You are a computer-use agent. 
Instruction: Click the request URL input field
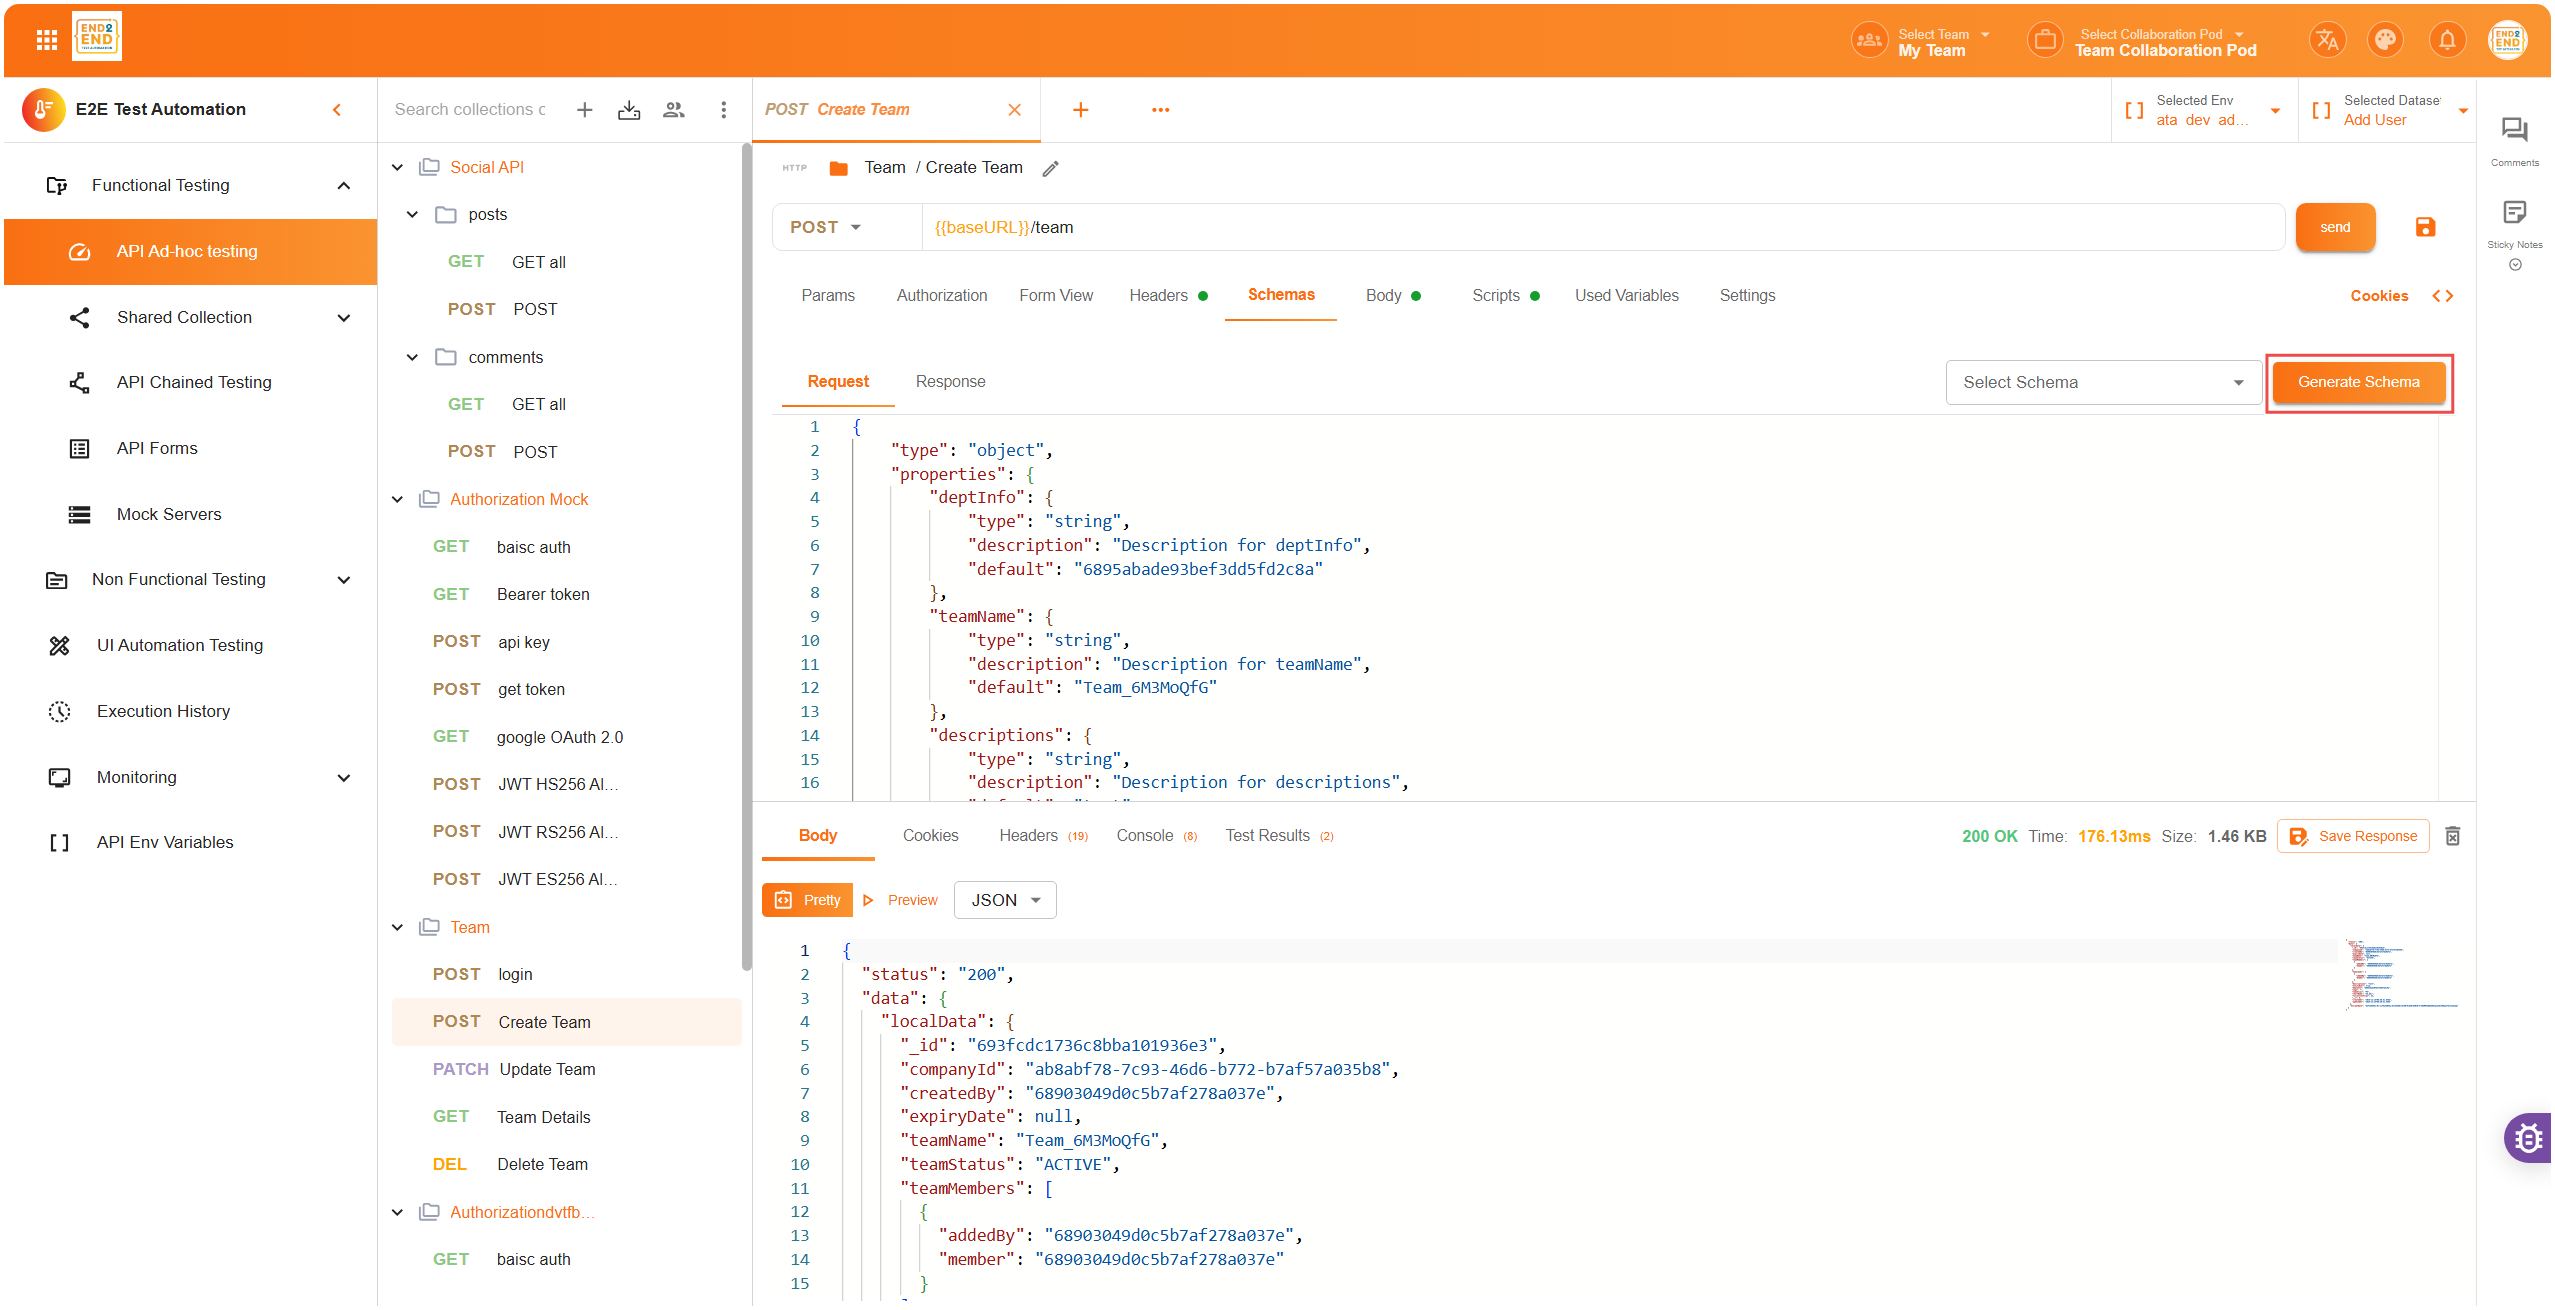pos(1600,227)
